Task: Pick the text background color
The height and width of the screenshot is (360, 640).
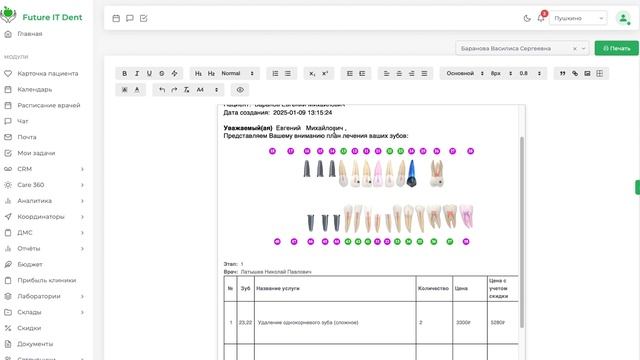Action: [x=124, y=90]
